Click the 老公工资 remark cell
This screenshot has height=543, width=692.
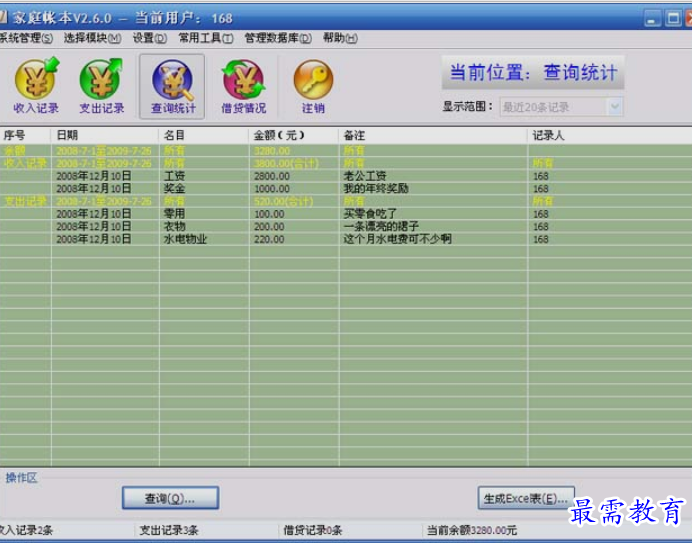coord(365,176)
